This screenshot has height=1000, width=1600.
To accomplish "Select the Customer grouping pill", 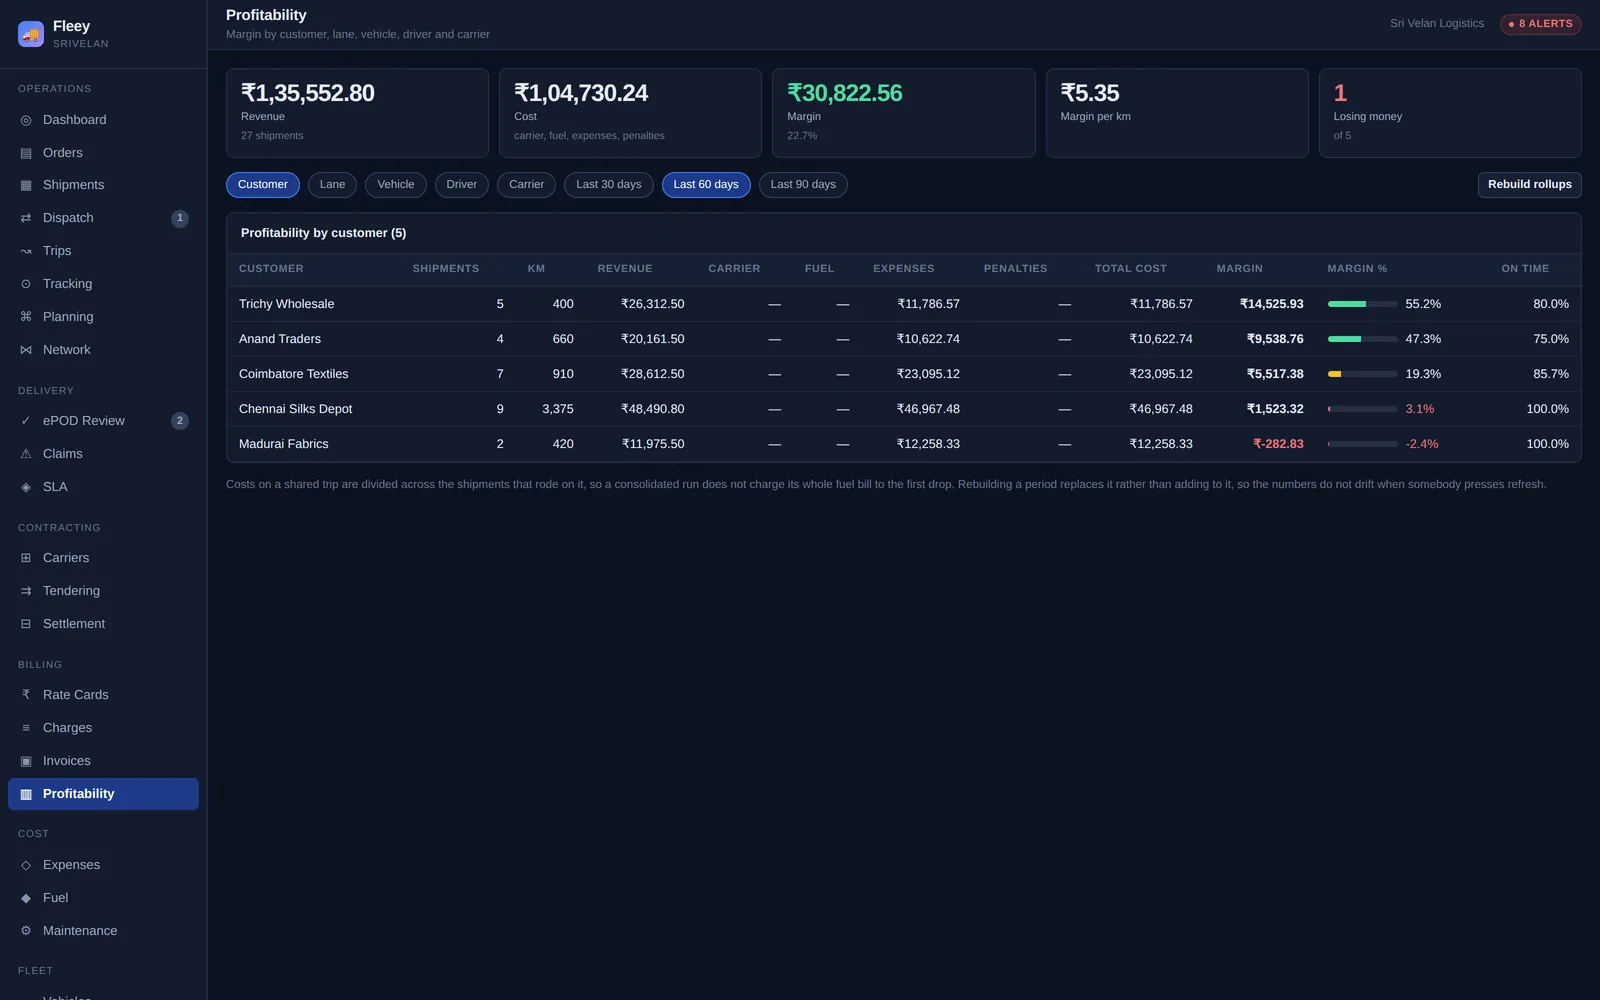I will pyautogui.click(x=263, y=185).
